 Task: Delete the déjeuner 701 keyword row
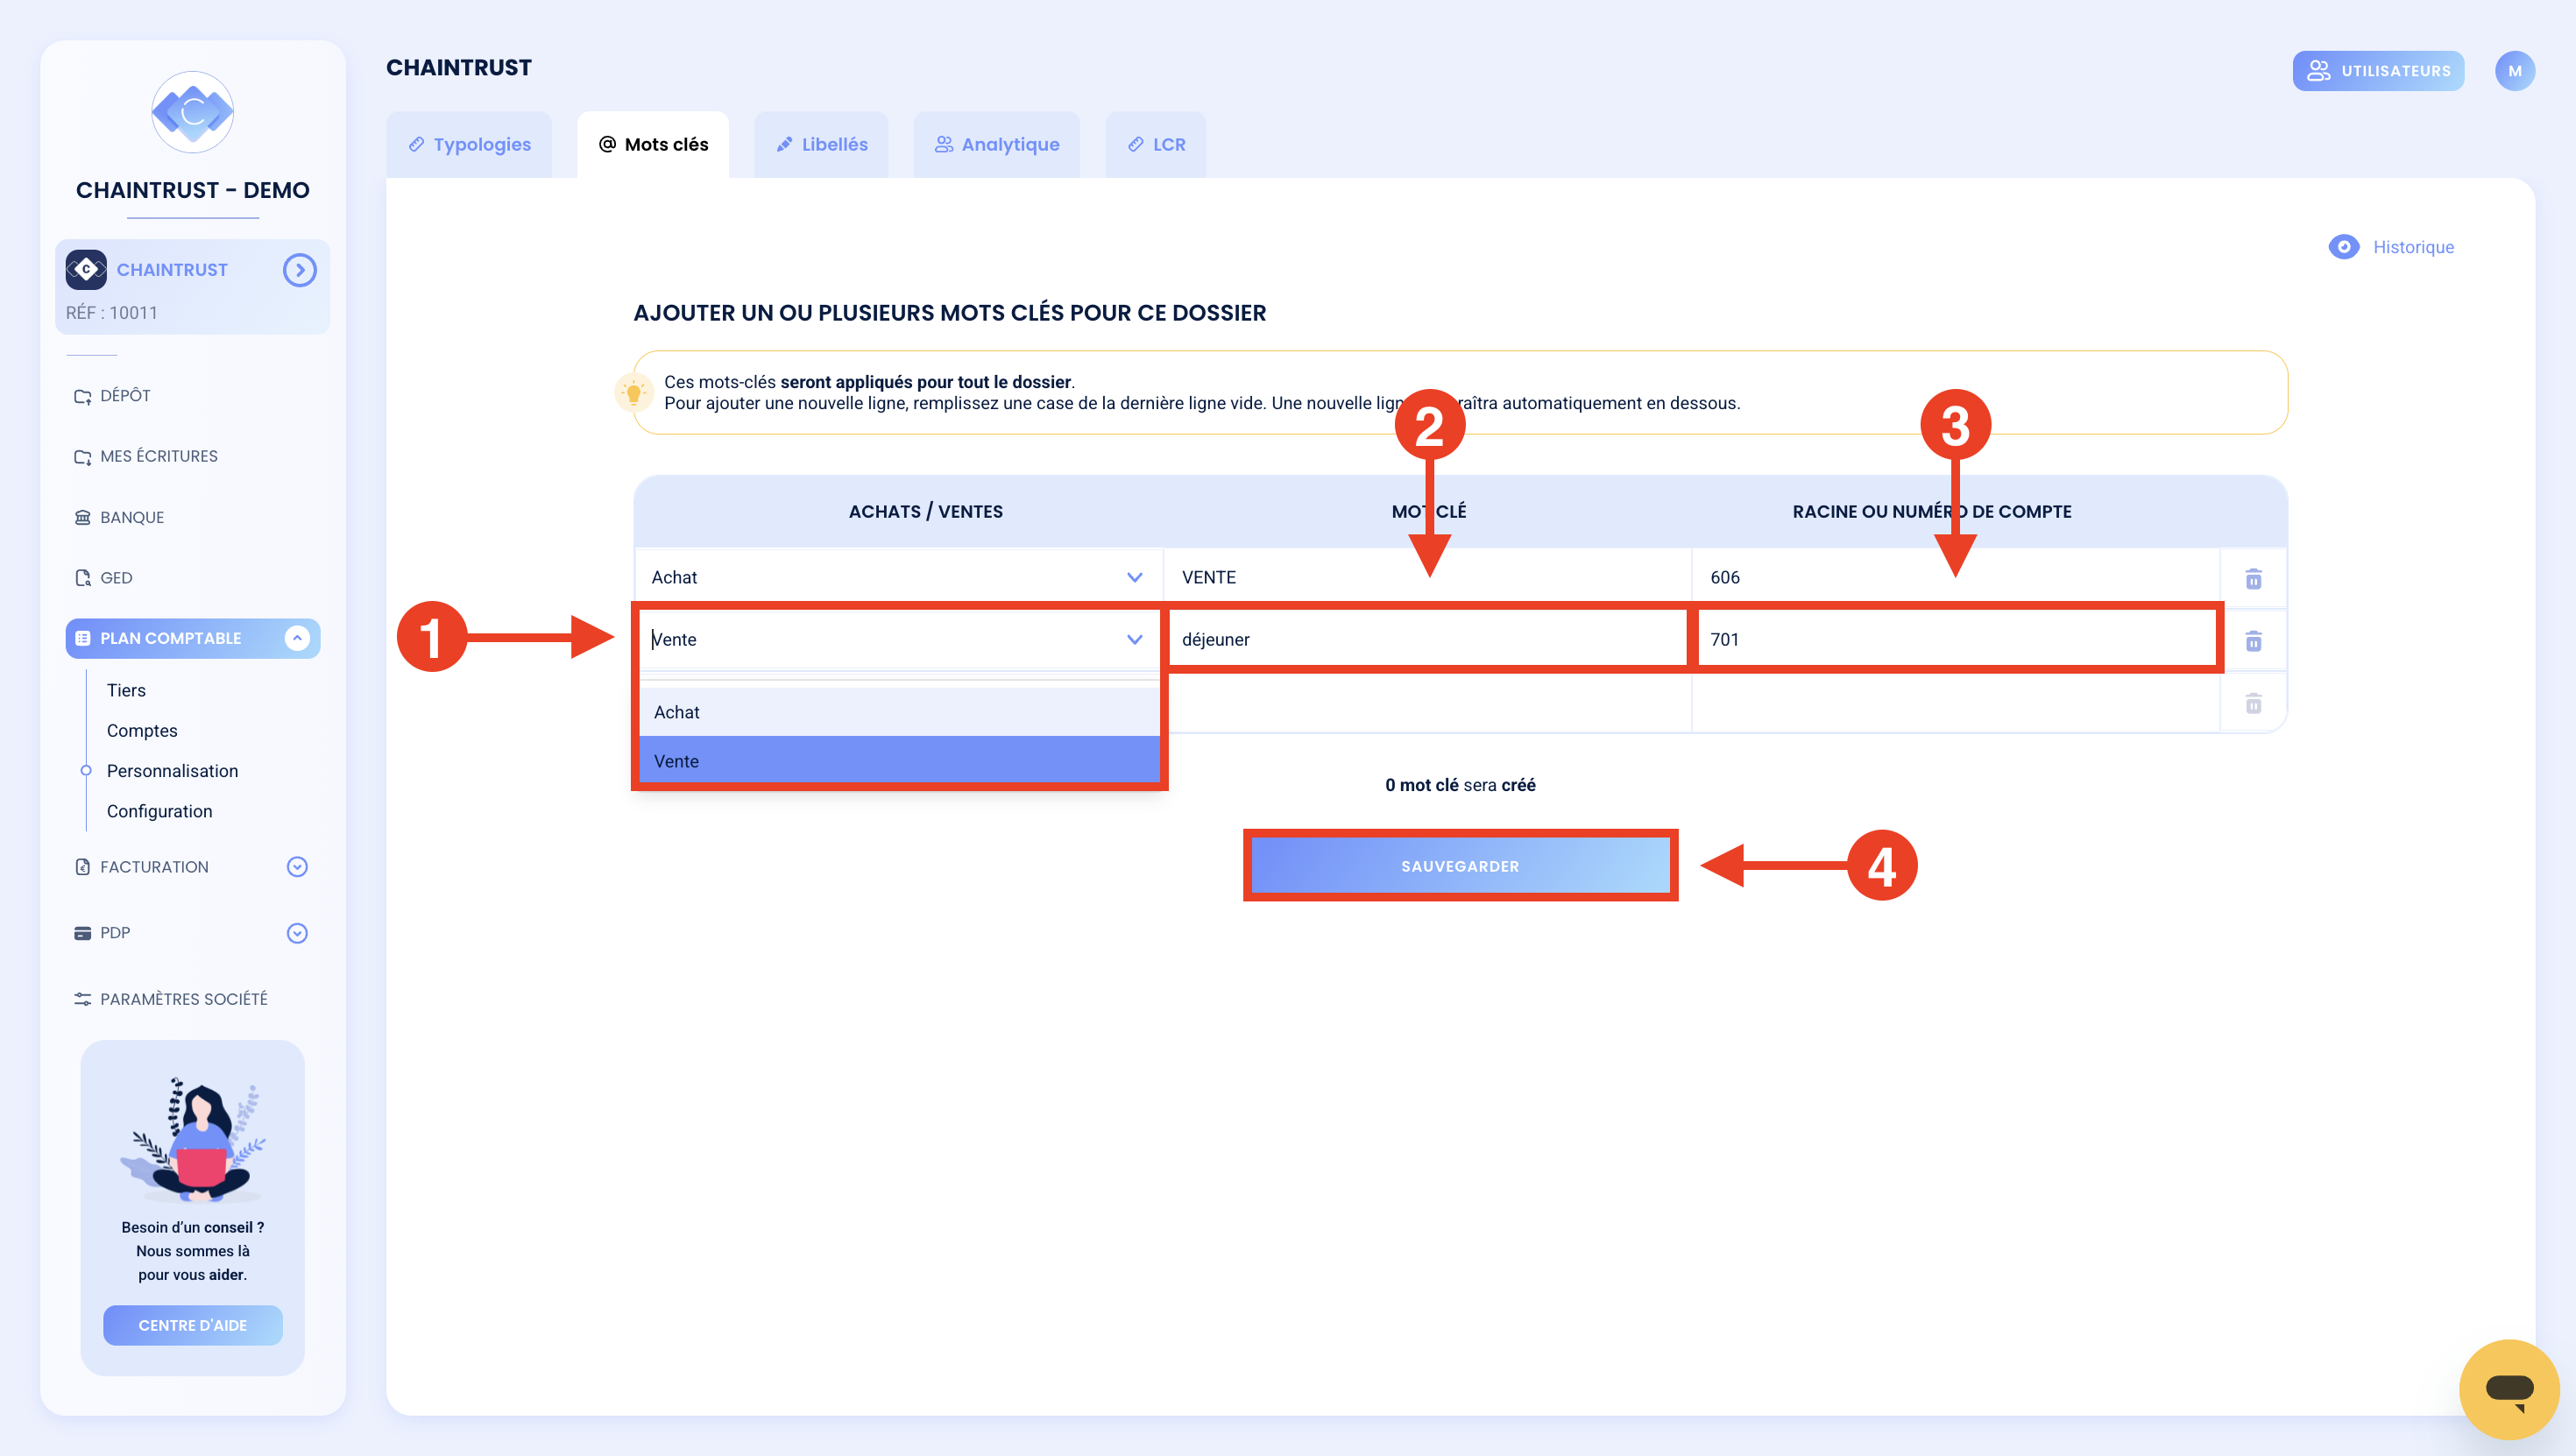[2253, 640]
